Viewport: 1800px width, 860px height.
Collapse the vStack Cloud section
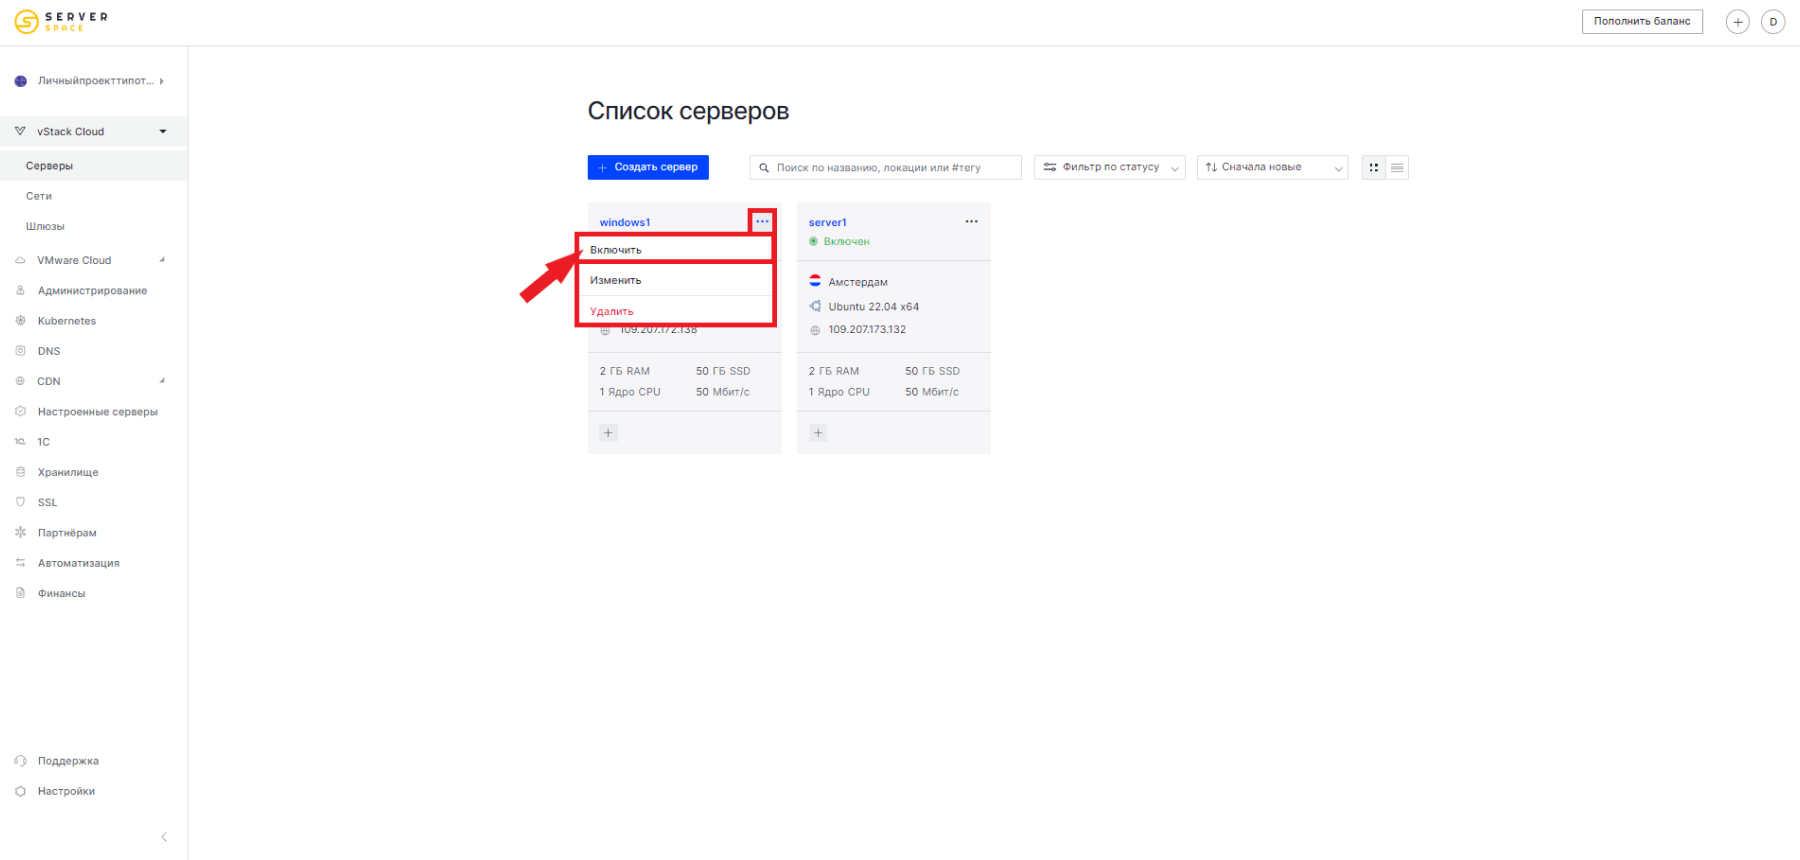tap(163, 132)
